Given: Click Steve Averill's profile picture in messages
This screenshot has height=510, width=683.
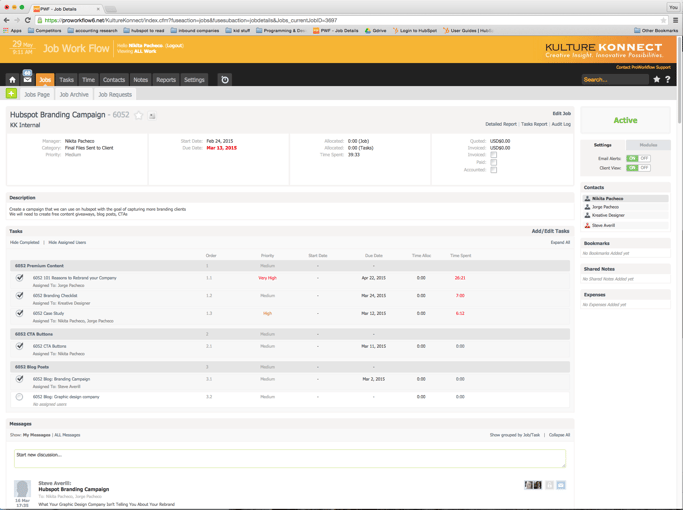Looking at the screenshot, I should tap(22, 489).
